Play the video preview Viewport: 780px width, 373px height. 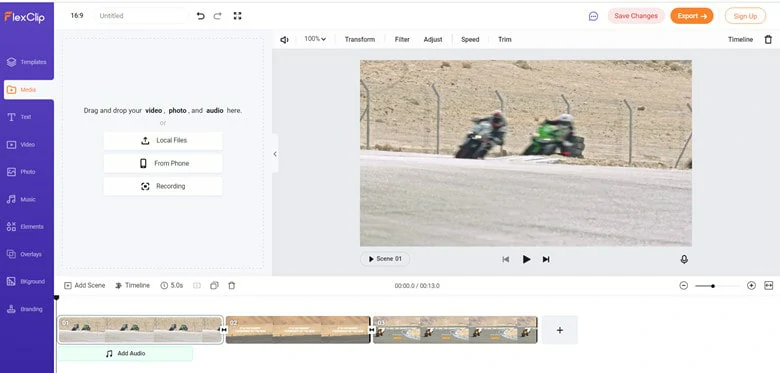click(x=526, y=259)
